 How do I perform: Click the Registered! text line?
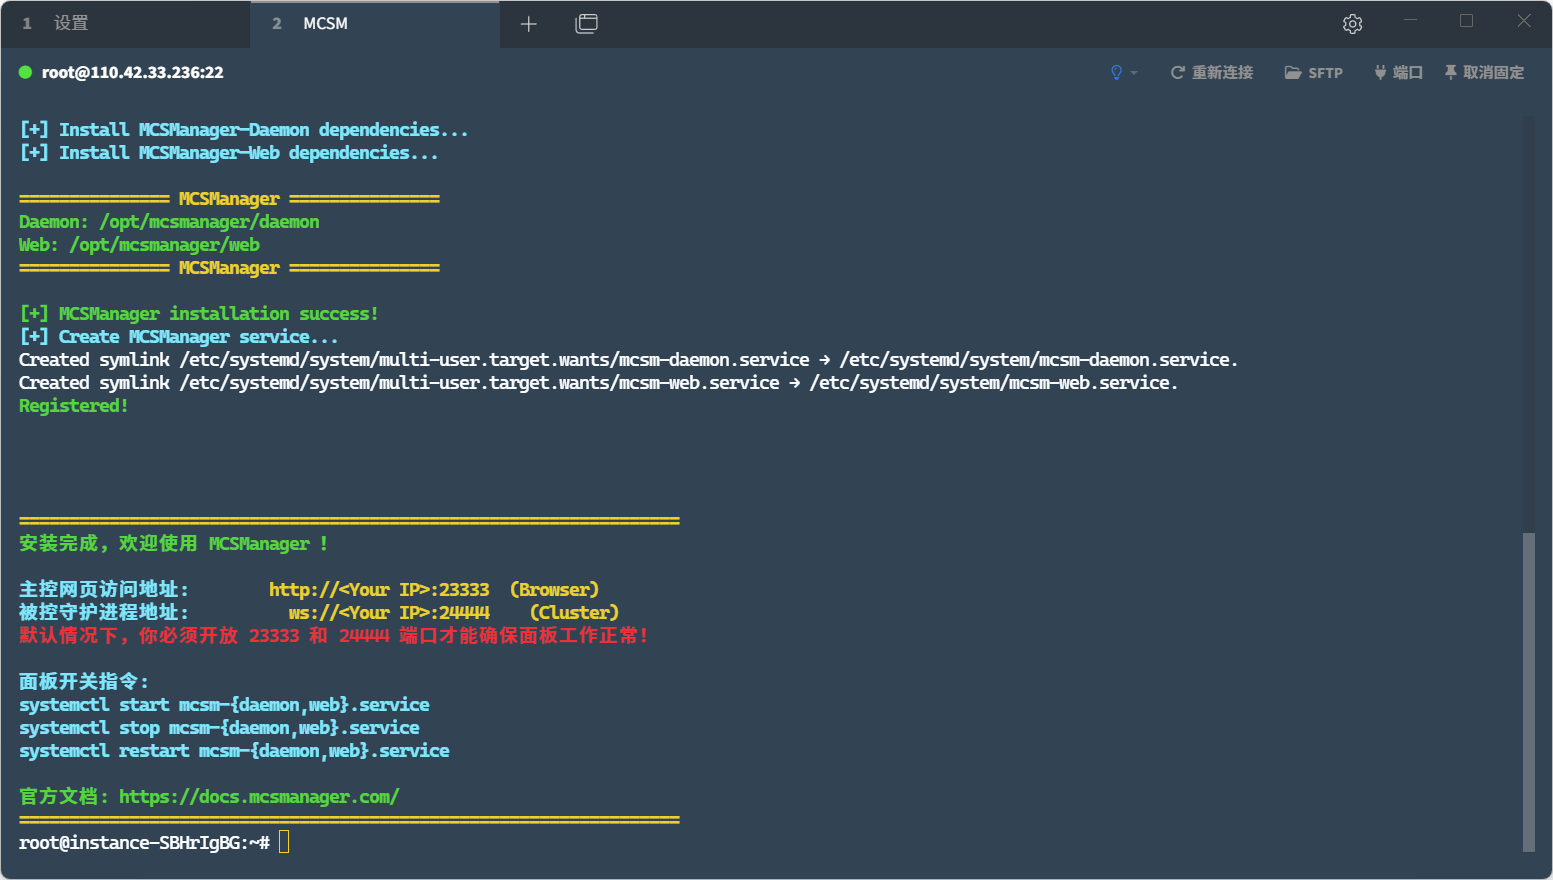click(74, 406)
